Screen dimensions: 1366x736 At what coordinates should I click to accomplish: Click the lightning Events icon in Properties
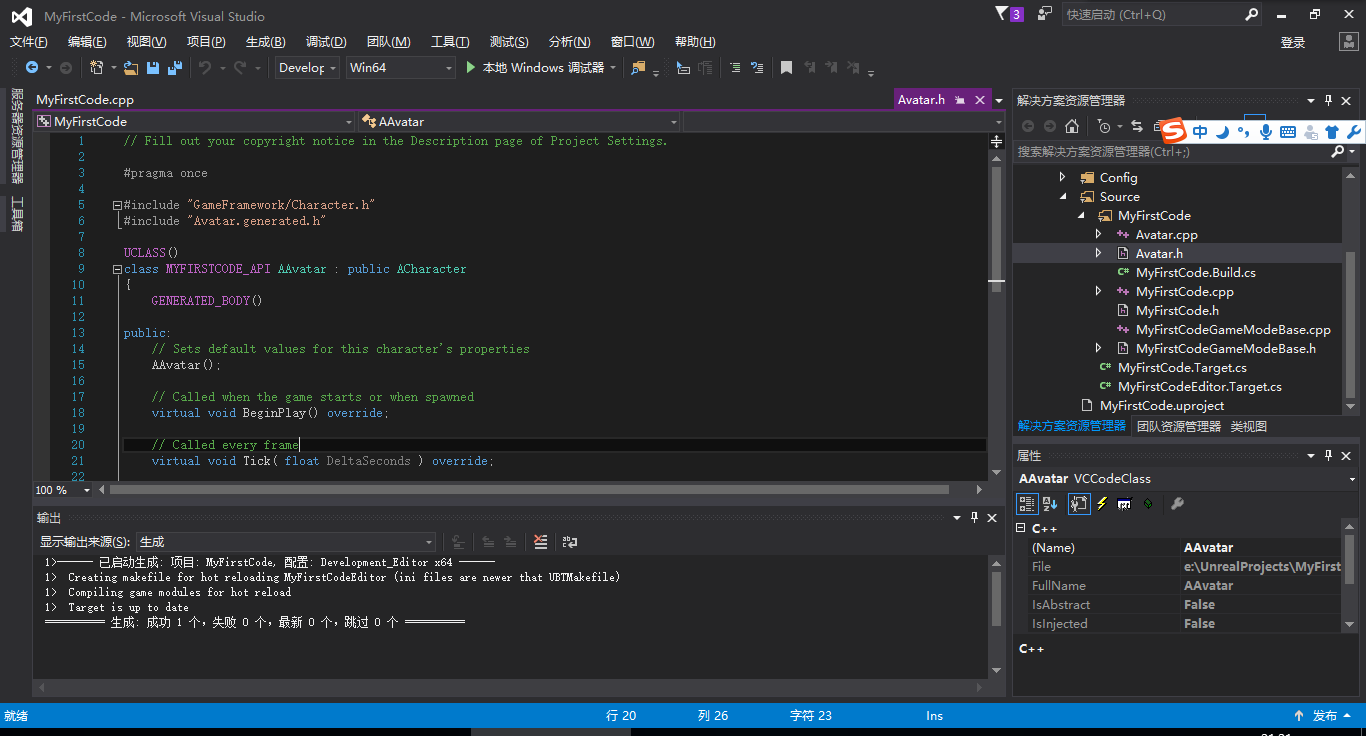[1102, 503]
